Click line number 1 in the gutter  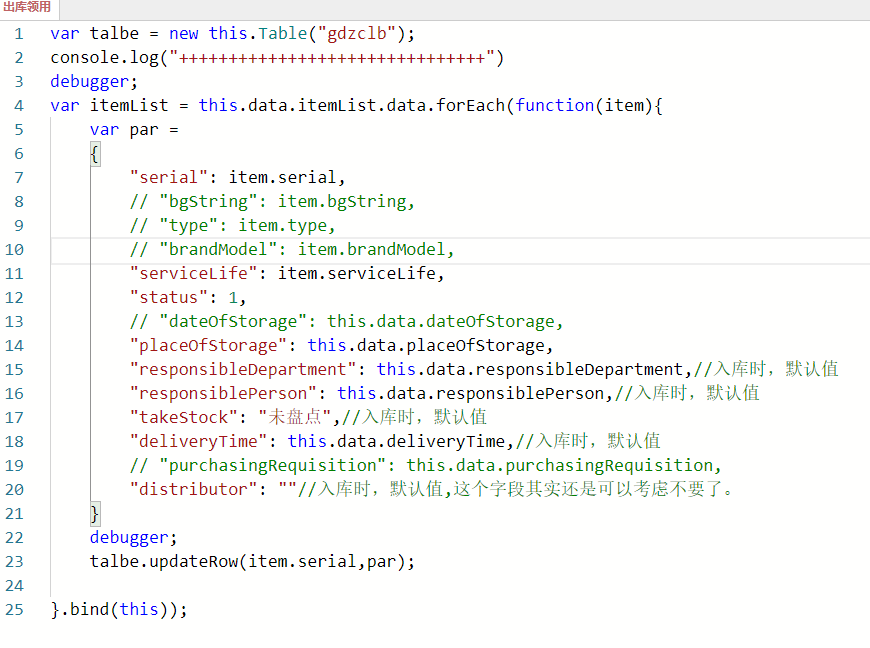[x=18, y=33]
